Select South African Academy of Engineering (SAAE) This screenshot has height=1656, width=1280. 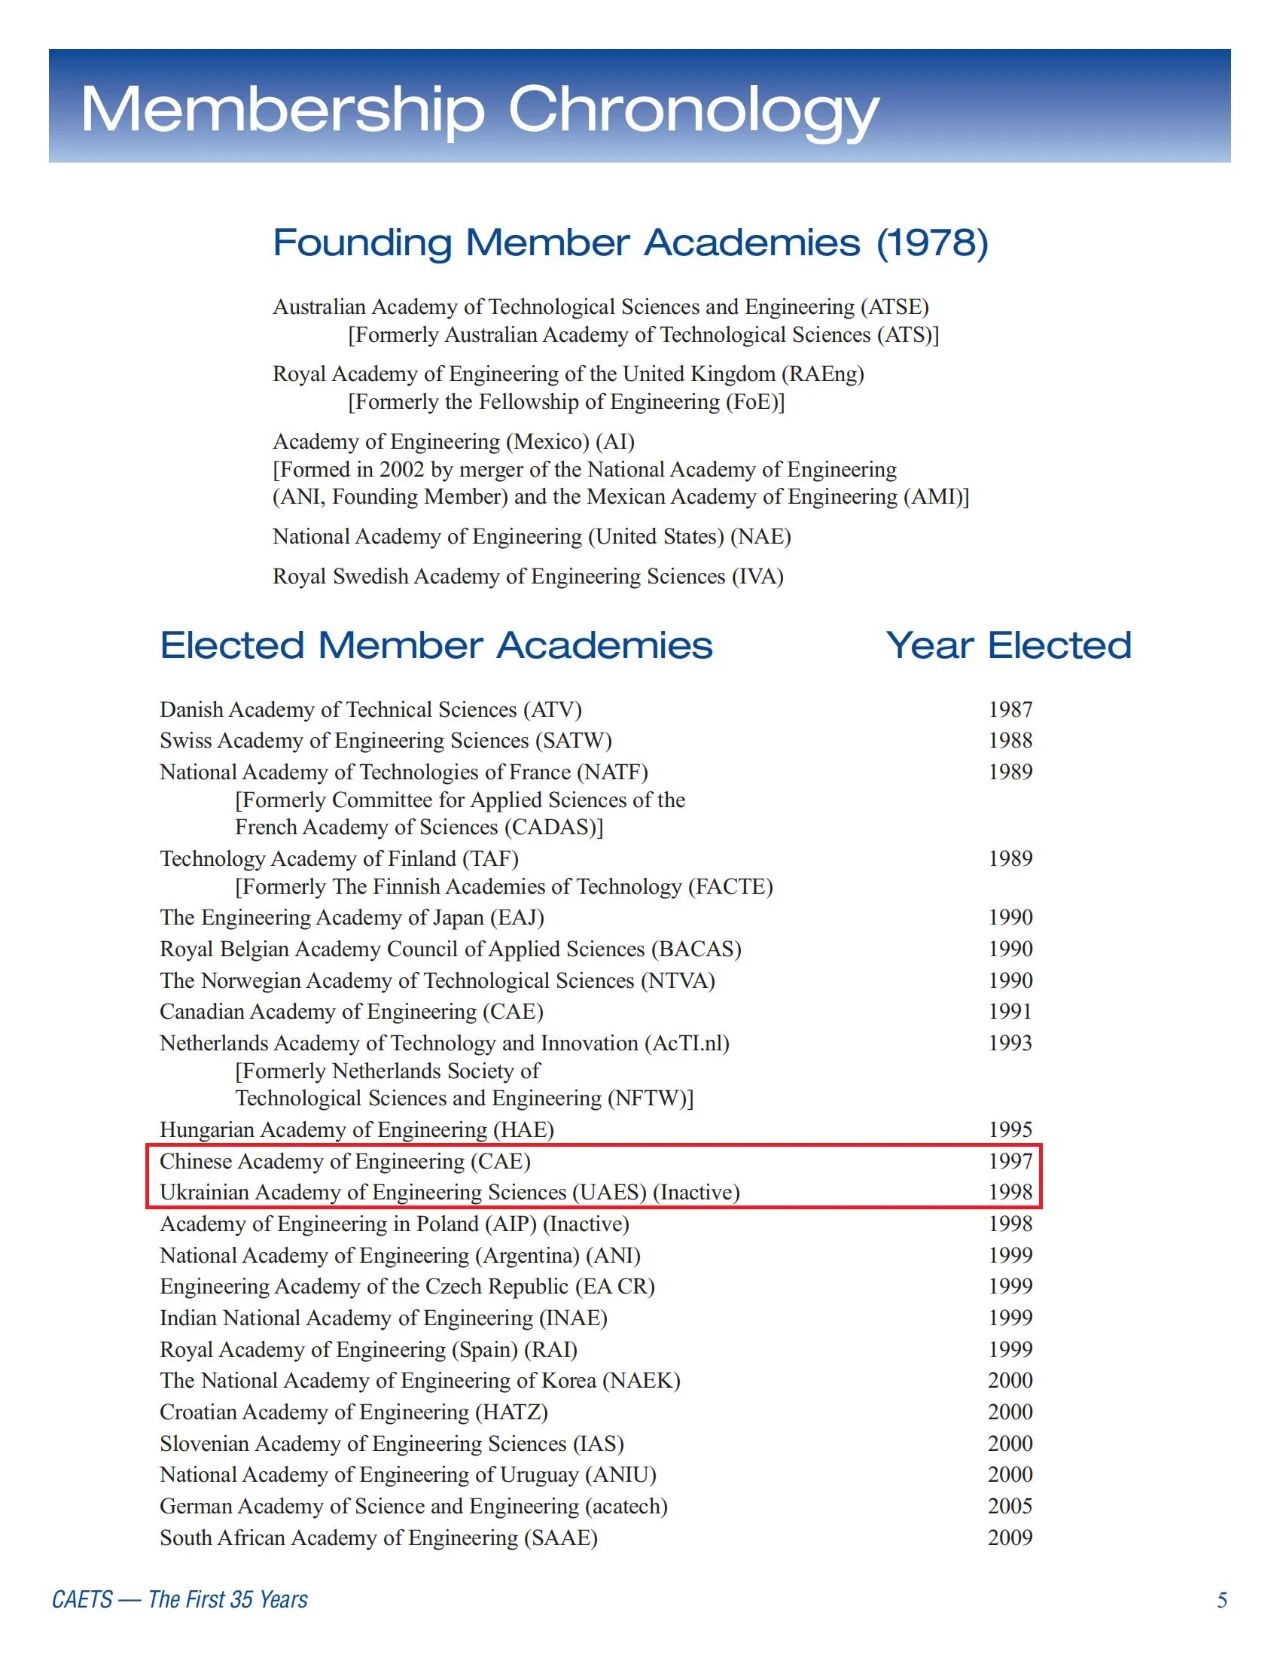pyautogui.click(x=379, y=1538)
